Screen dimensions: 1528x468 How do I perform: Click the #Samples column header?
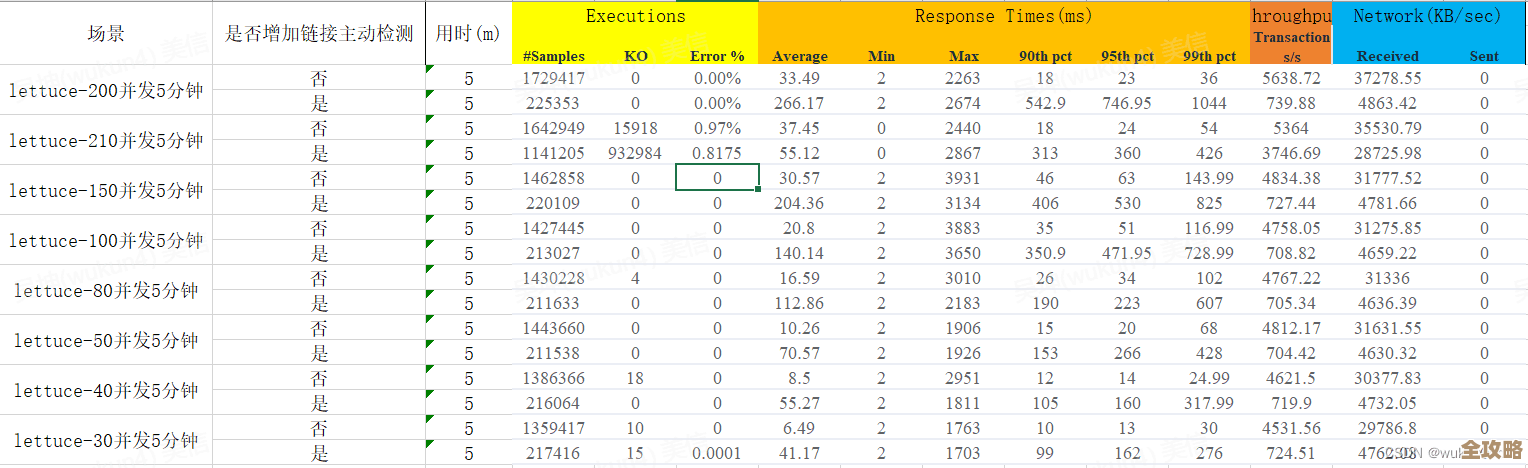[553, 56]
